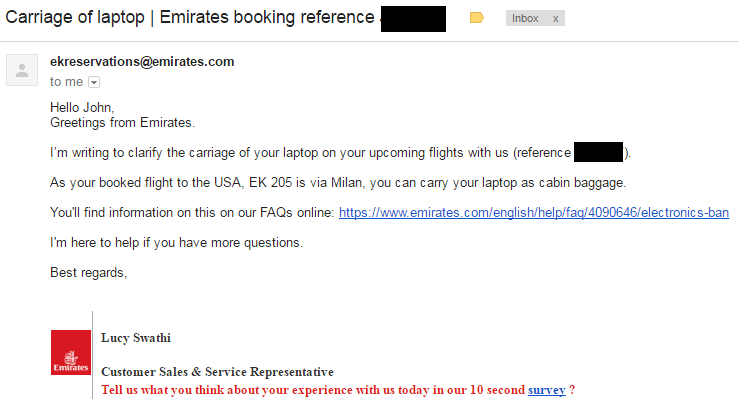Remove the Inbox label with x

555,19
